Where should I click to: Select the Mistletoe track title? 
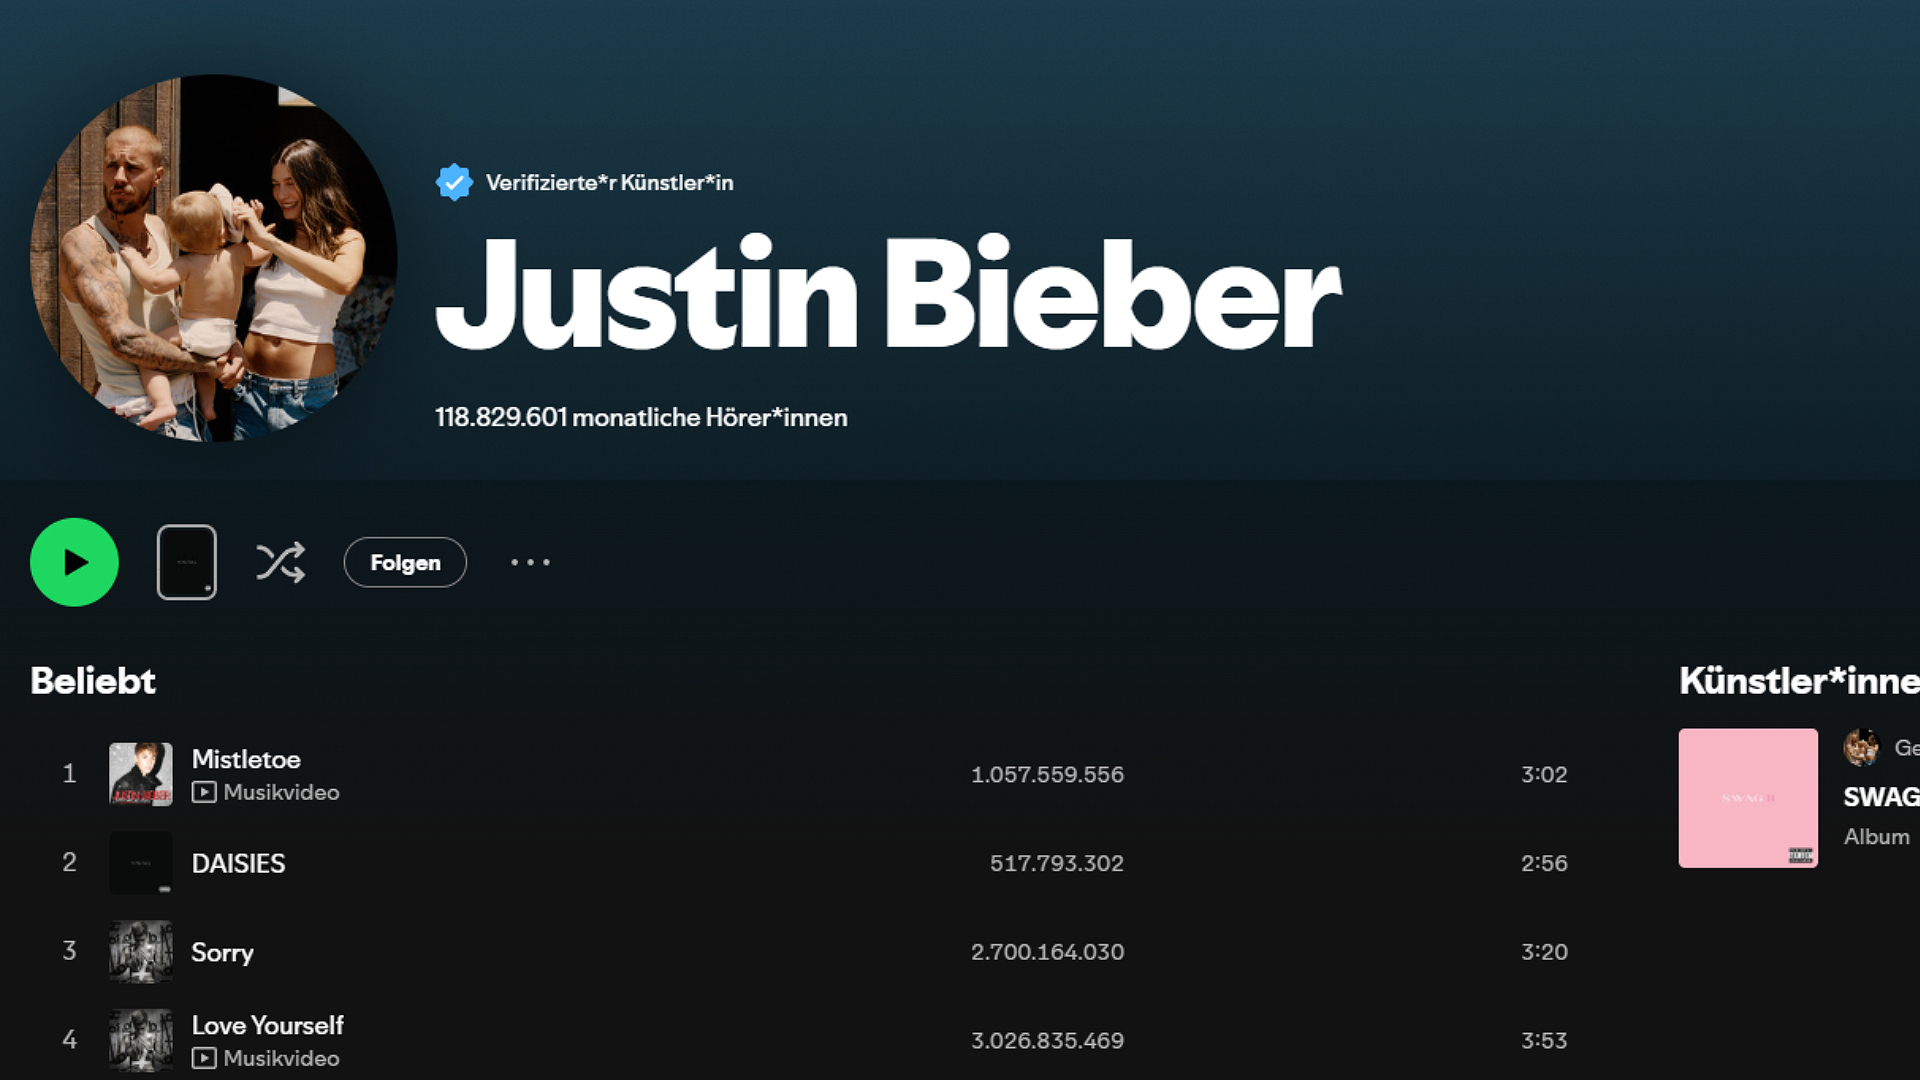click(246, 759)
